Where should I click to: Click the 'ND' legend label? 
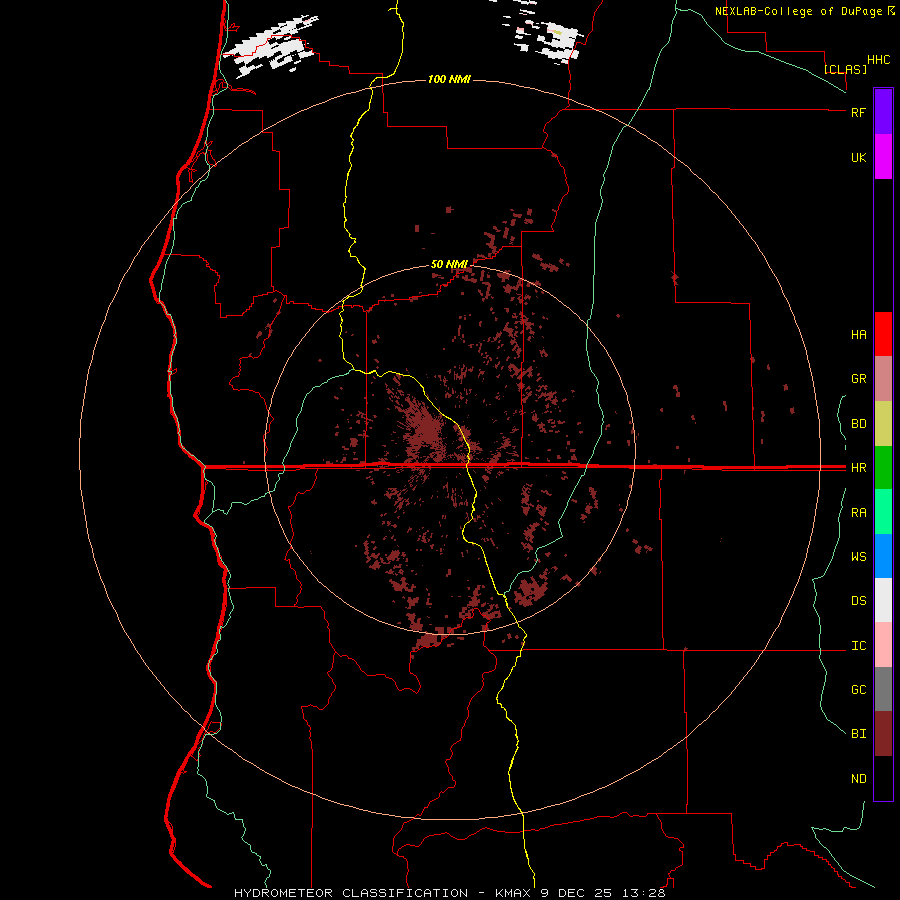tap(858, 779)
